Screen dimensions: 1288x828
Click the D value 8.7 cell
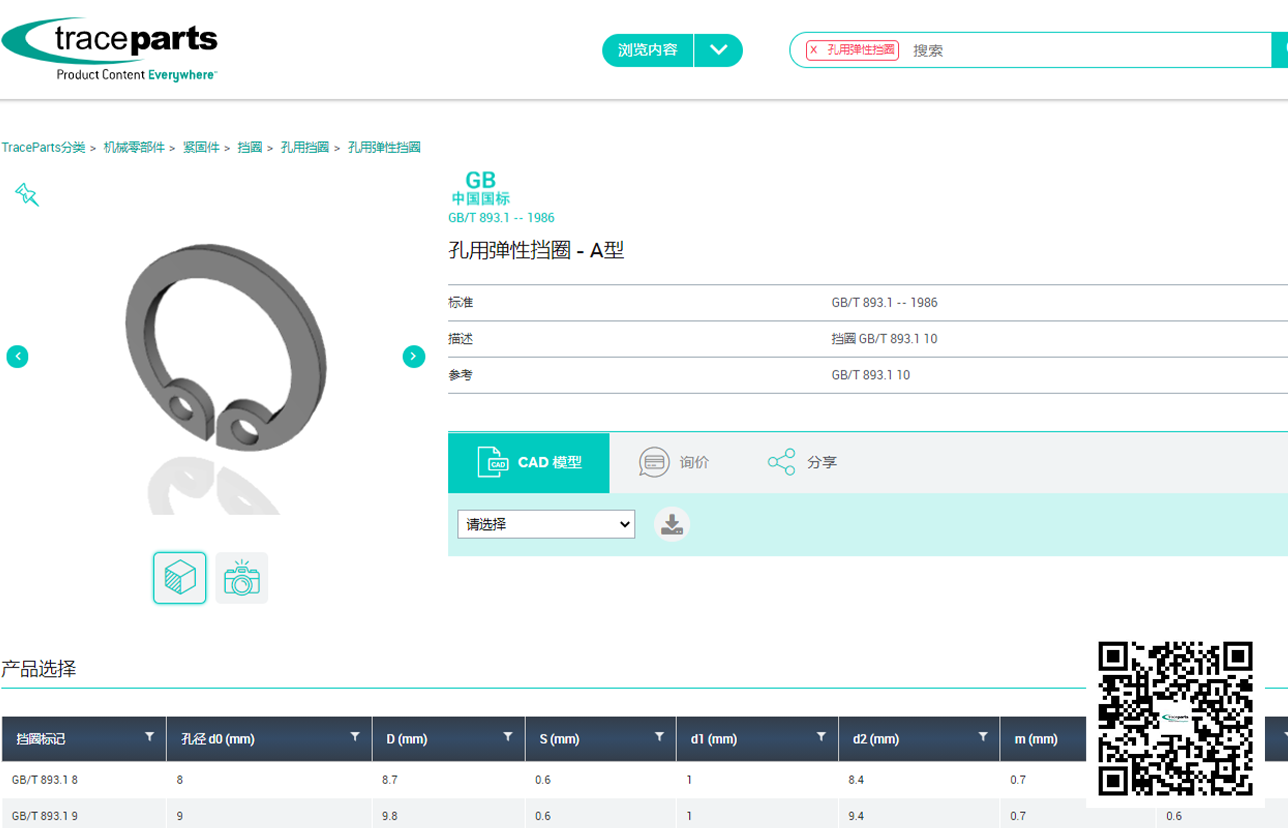pos(449,779)
